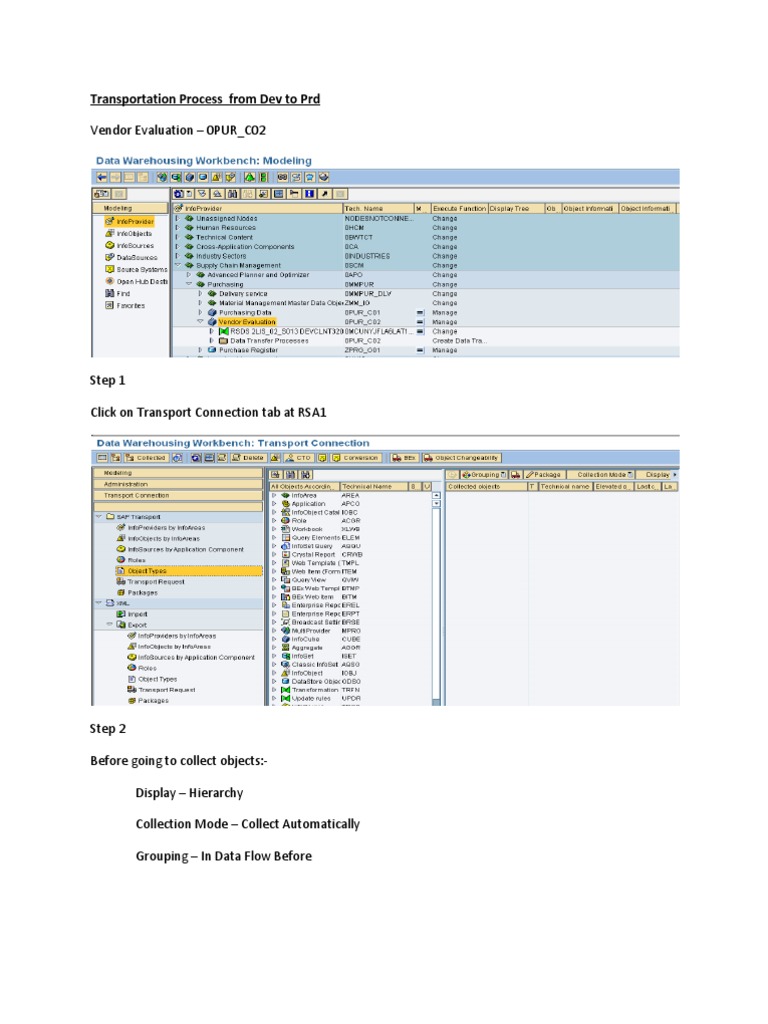Click Create Data Tra... on the Data Transfer Processes row
Viewport: 768px width, 1024px height.
[459, 341]
